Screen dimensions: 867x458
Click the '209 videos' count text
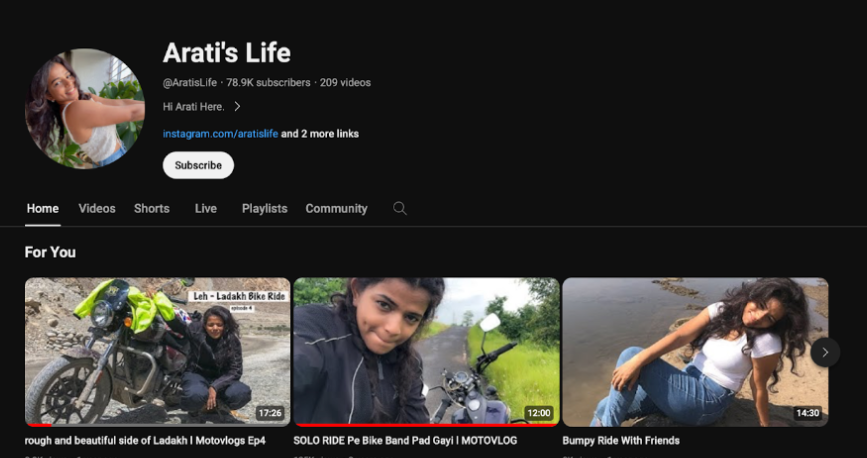(x=345, y=82)
